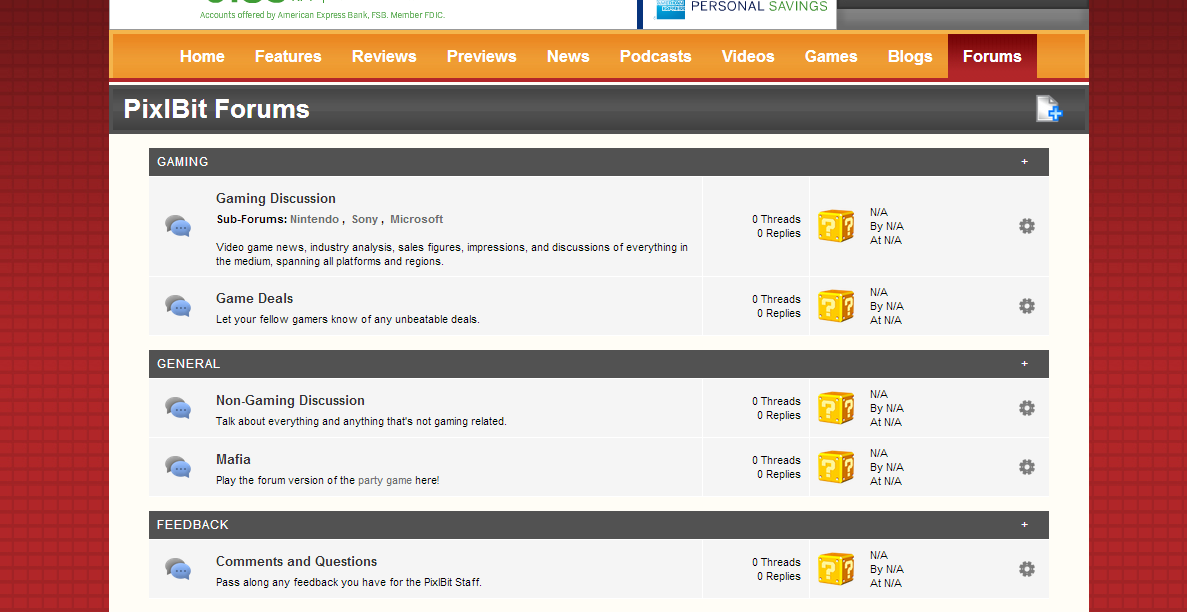
Task: Click the Gaming Discussion chat bubble icon
Action: [x=178, y=226]
